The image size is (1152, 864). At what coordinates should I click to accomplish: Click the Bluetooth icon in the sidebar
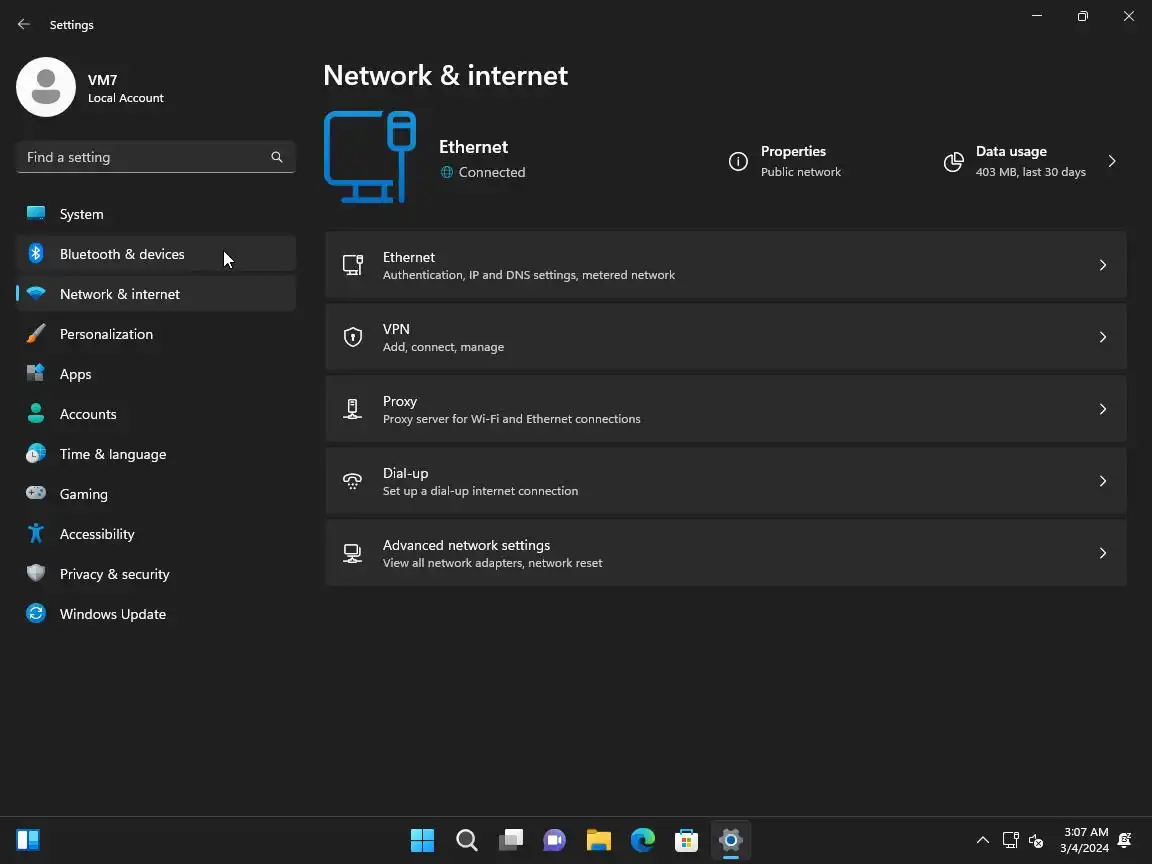pos(36,254)
